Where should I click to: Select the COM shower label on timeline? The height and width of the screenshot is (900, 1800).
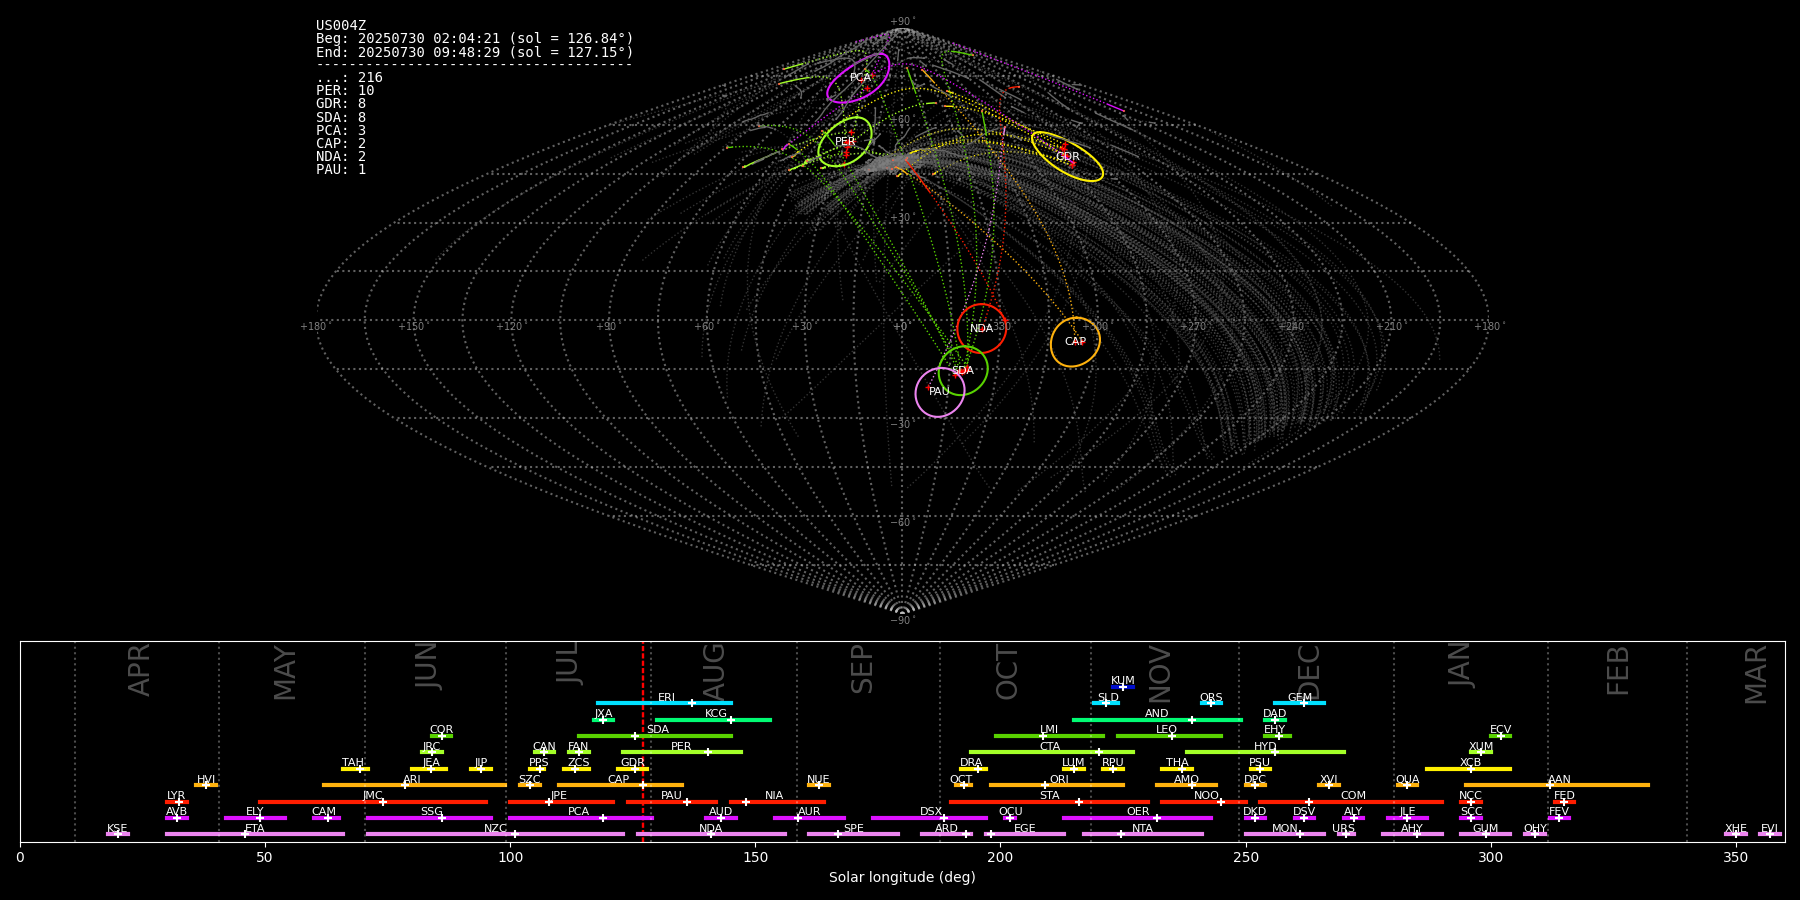(x=1353, y=796)
